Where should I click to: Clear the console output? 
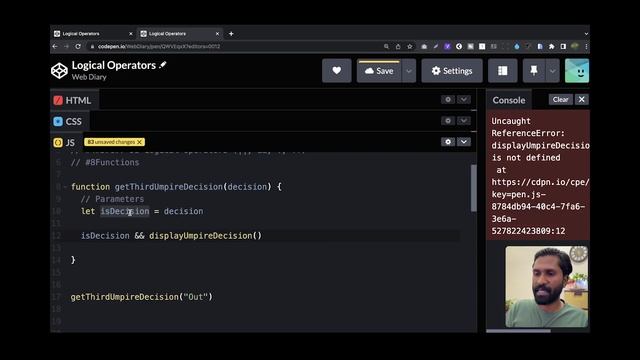560,99
